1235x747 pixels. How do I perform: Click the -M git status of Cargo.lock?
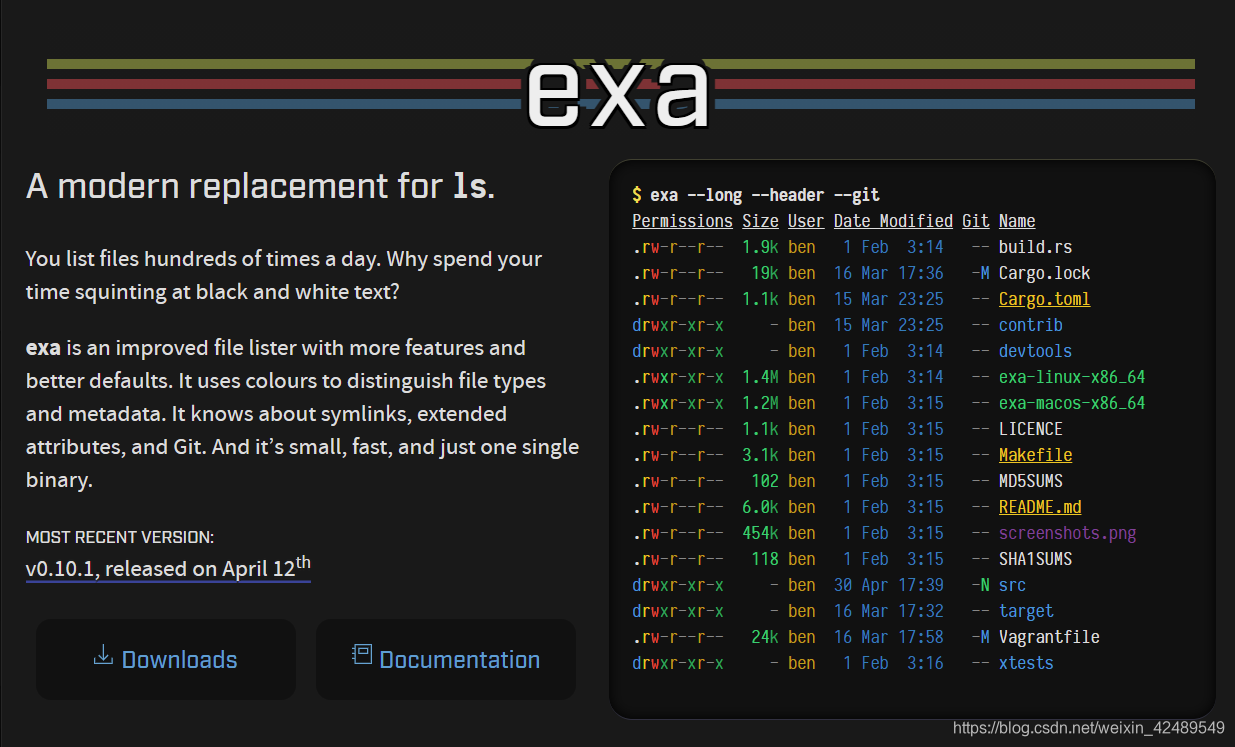[x=980, y=273]
